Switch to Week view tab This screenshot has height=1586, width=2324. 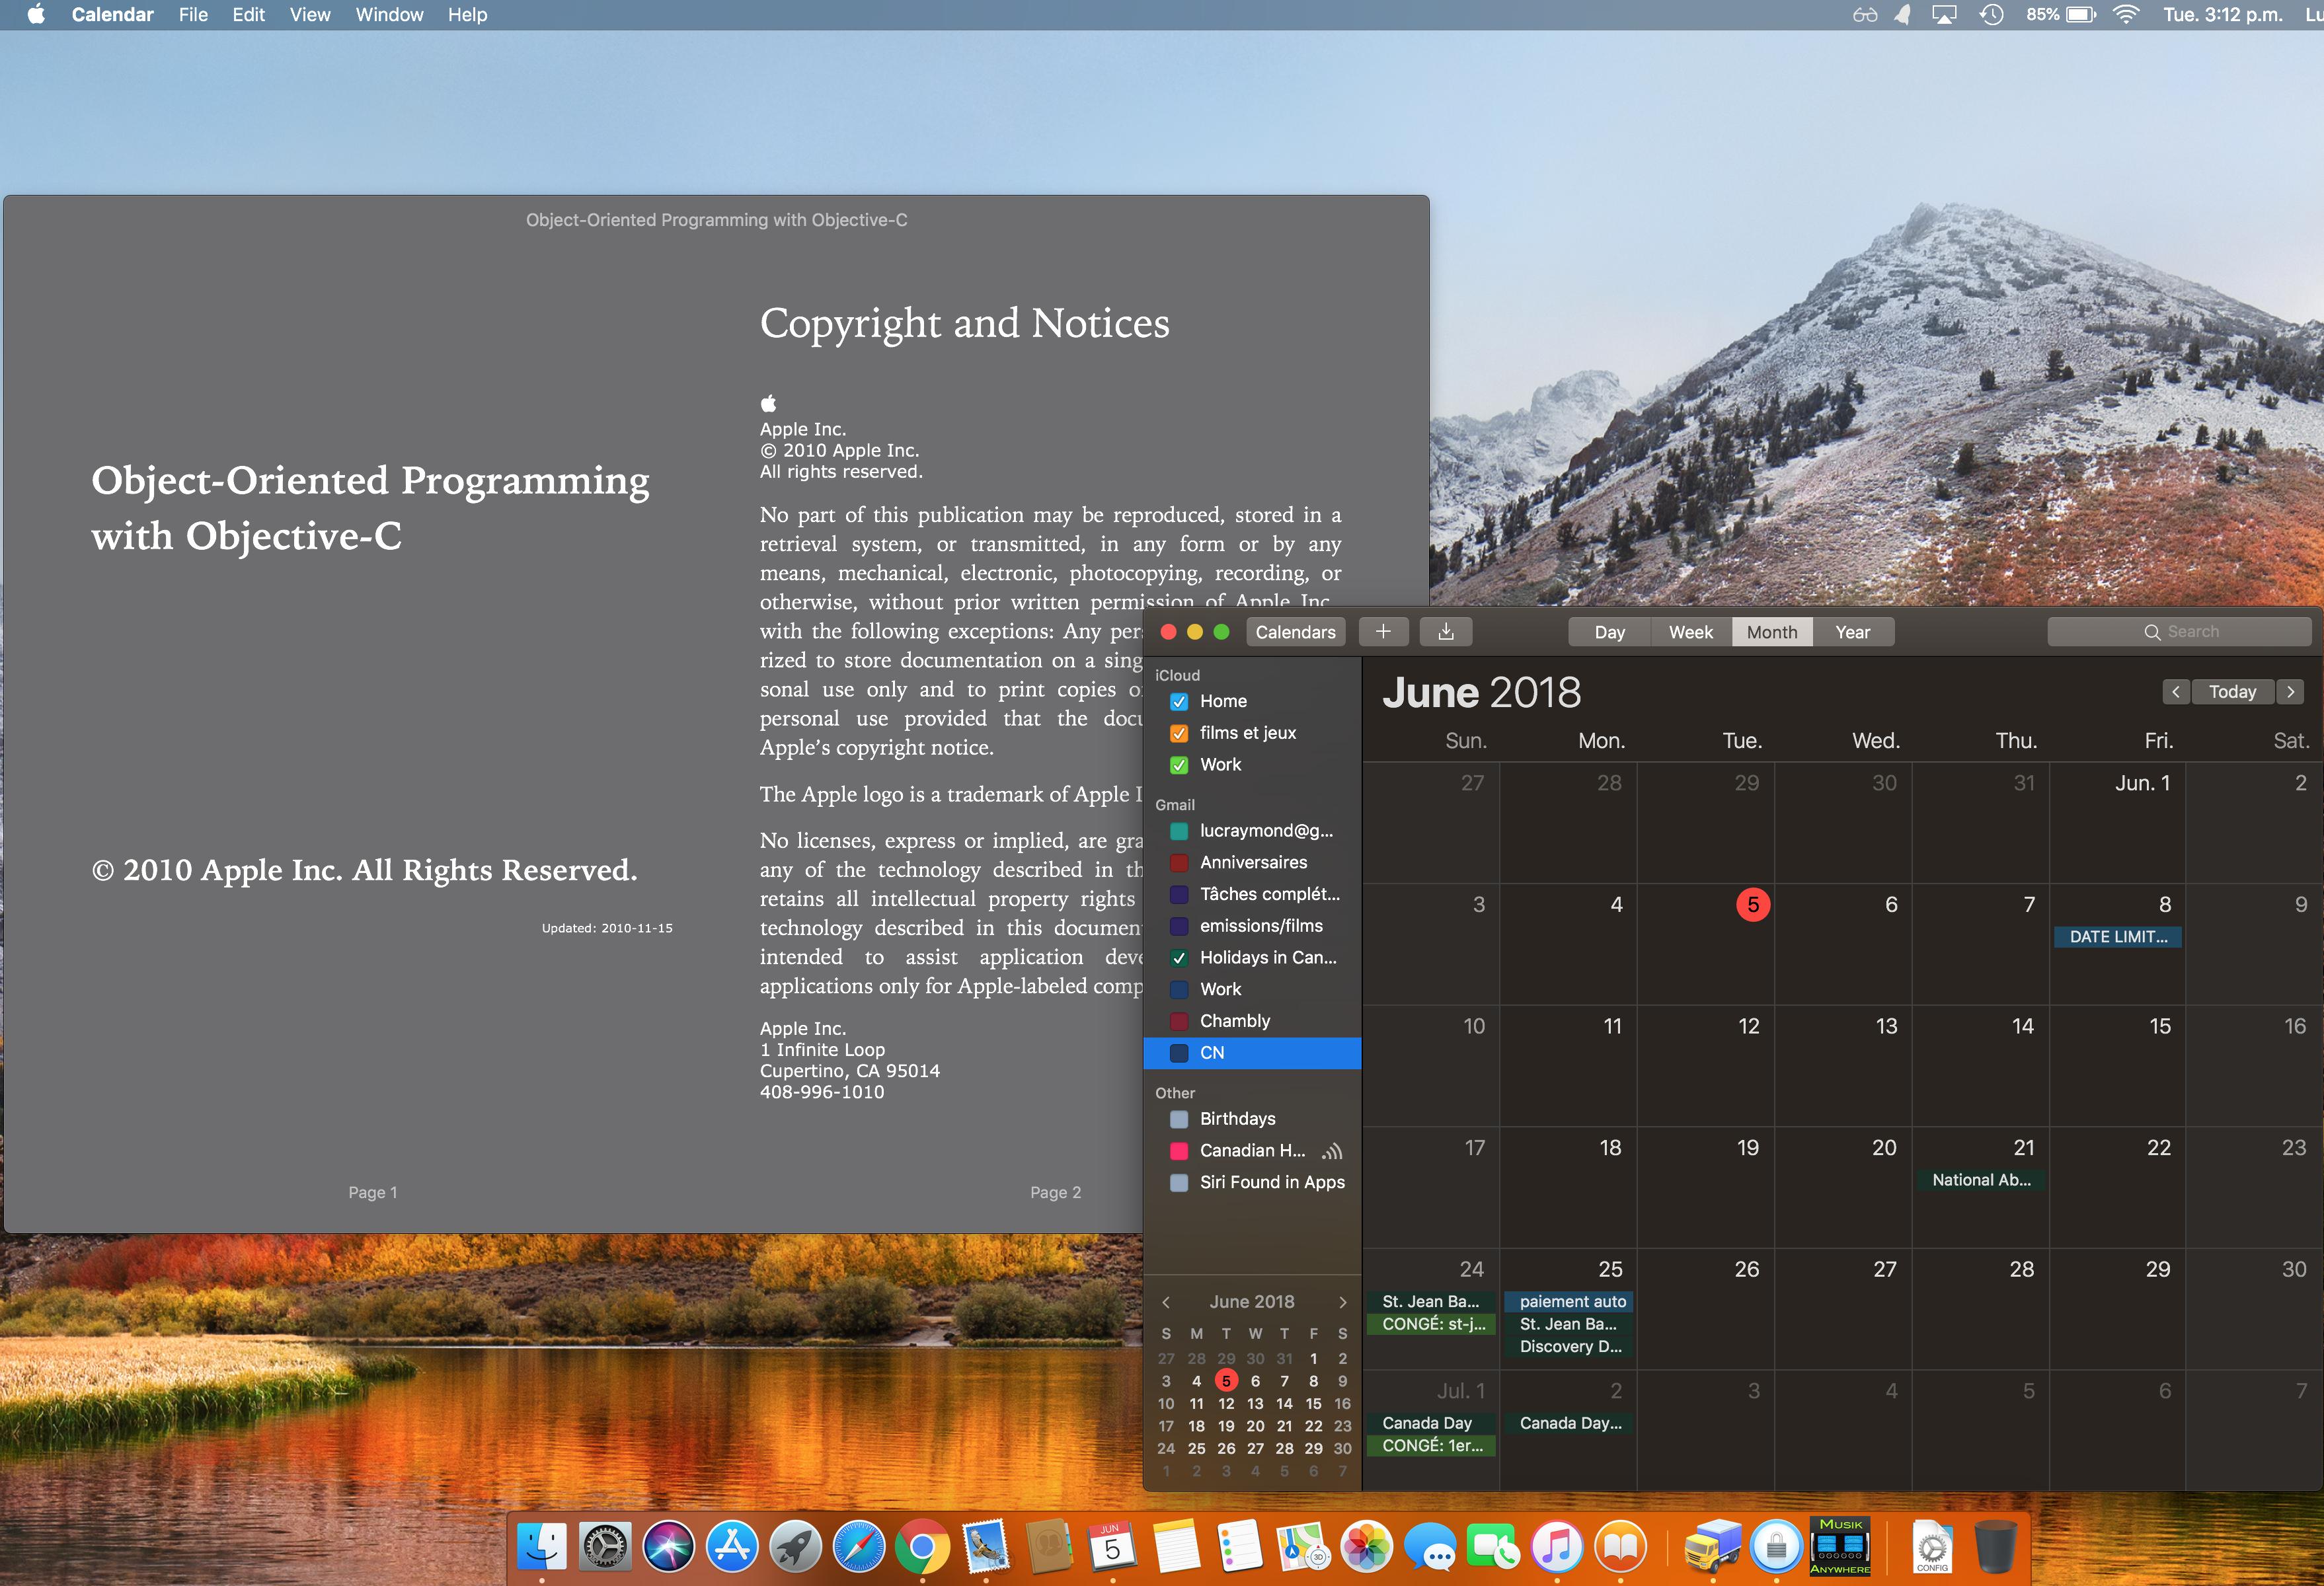tap(1690, 632)
